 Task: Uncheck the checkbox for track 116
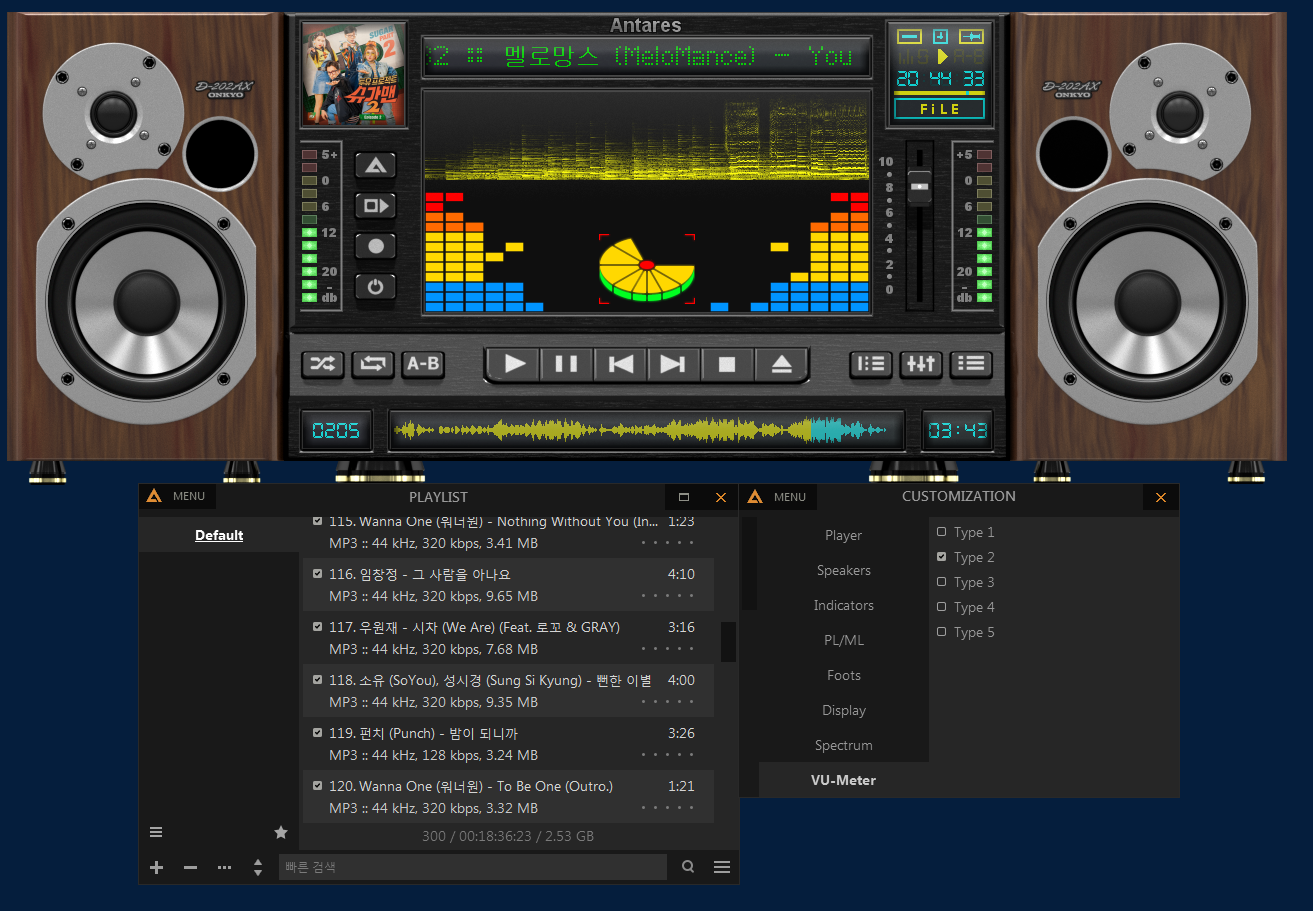(x=318, y=574)
